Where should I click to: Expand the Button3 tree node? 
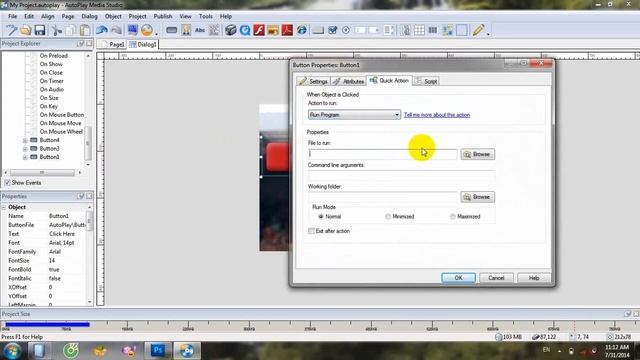[25, 149]
